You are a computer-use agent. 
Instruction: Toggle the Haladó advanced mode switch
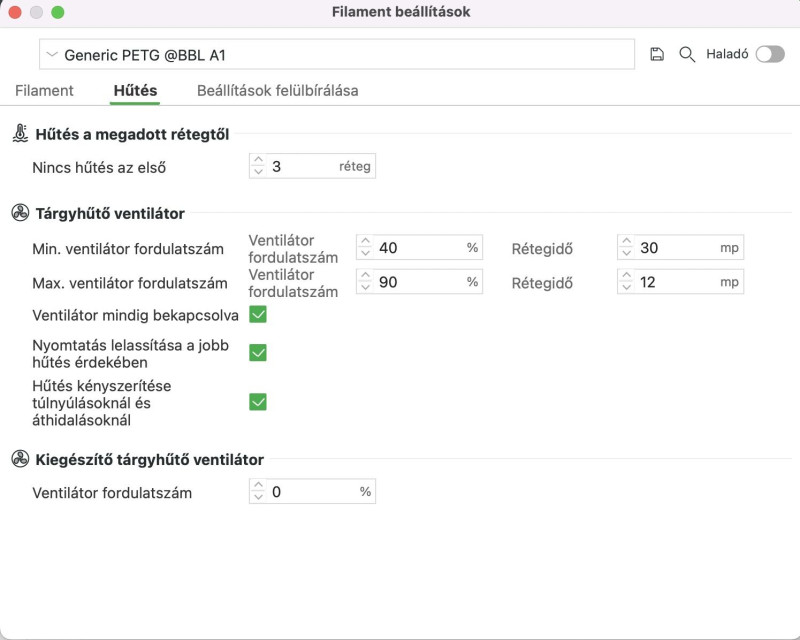pyautogui.click(x=770, y=54)
